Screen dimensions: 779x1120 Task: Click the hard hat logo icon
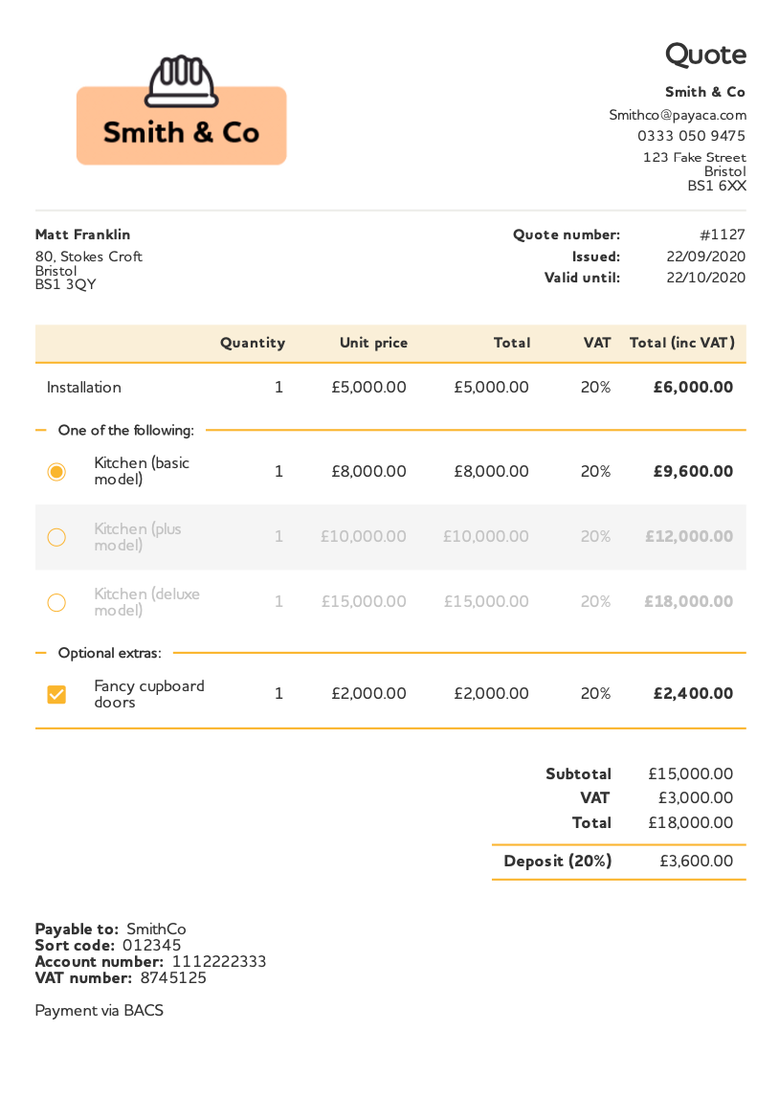[181, 80]
